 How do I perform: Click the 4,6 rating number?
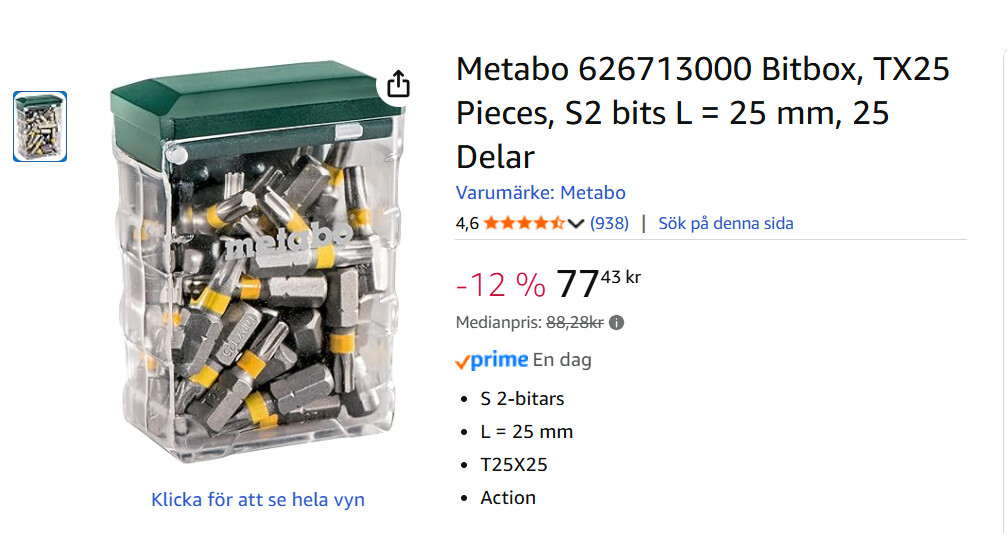click(x=467, y=223)
